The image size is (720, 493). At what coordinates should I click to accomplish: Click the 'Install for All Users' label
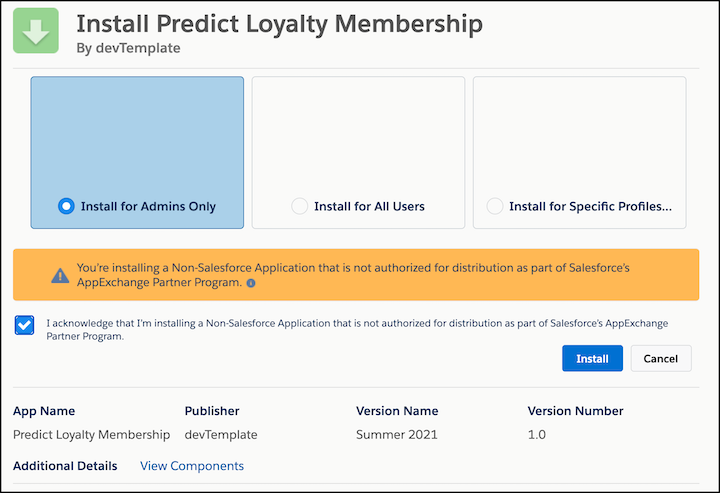click(x=369, y=207)
